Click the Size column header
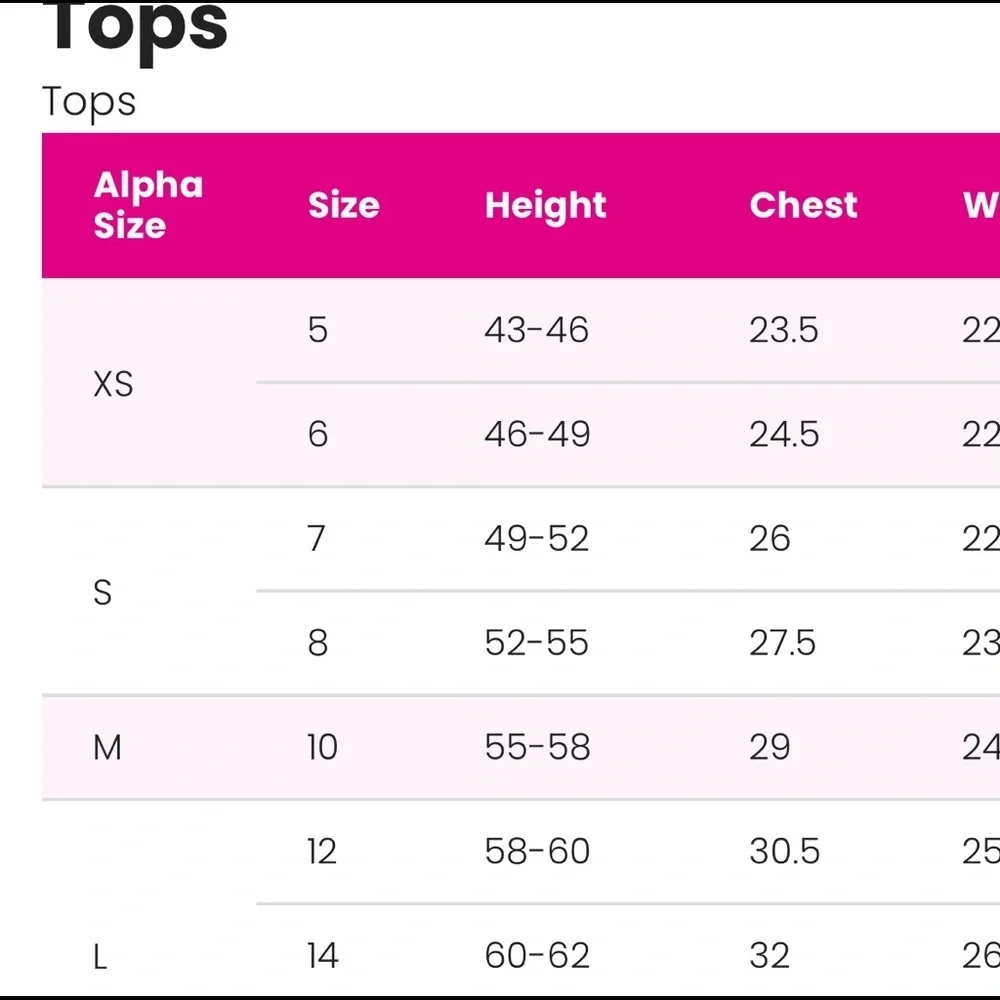The width and height of the screenshot is (1000, 1000). (x=344, y=205)
